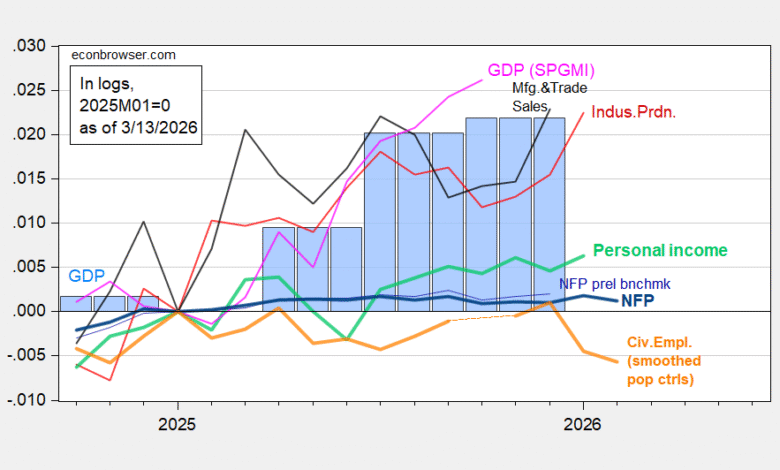Click the rightmost tall blue GDP bar

point(550,214)
